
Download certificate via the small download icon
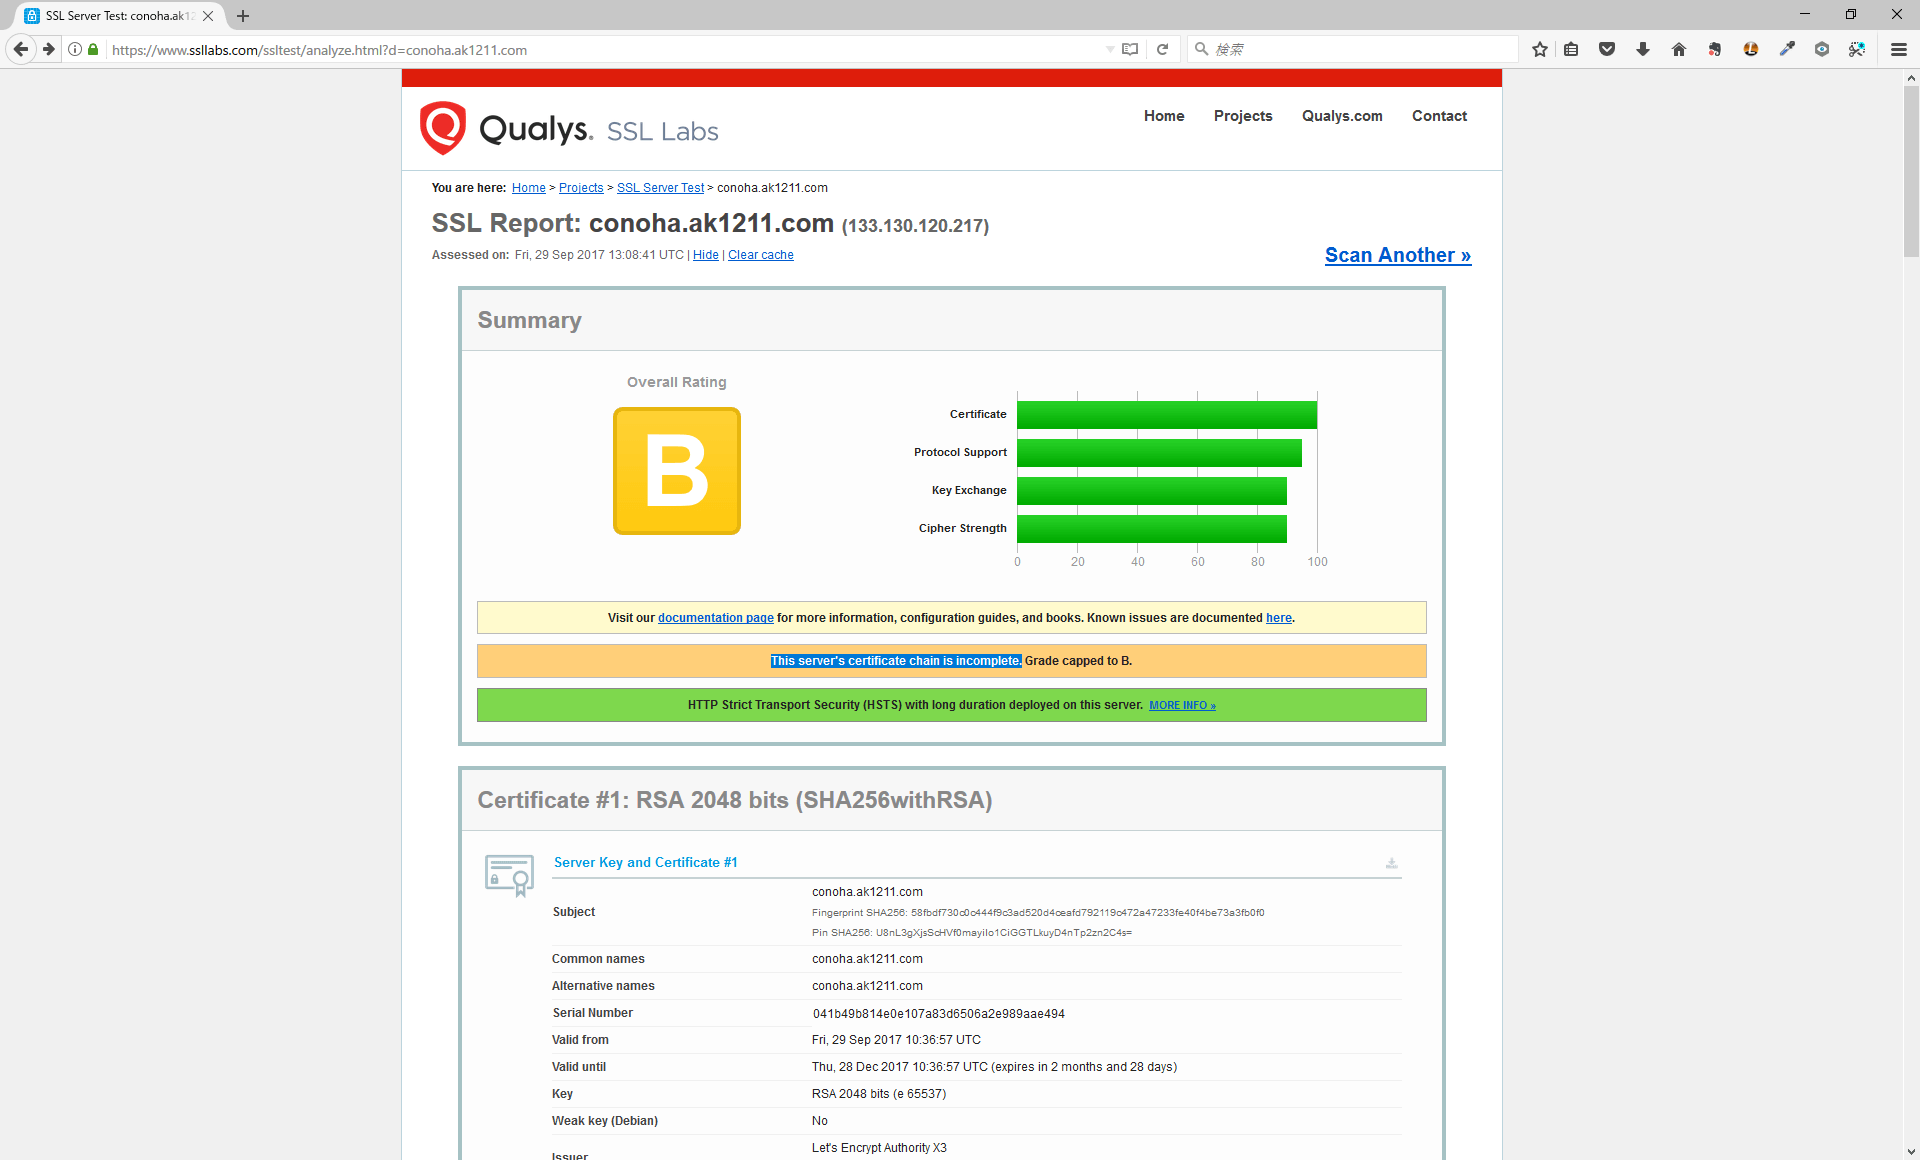[x=1391, y=863]
